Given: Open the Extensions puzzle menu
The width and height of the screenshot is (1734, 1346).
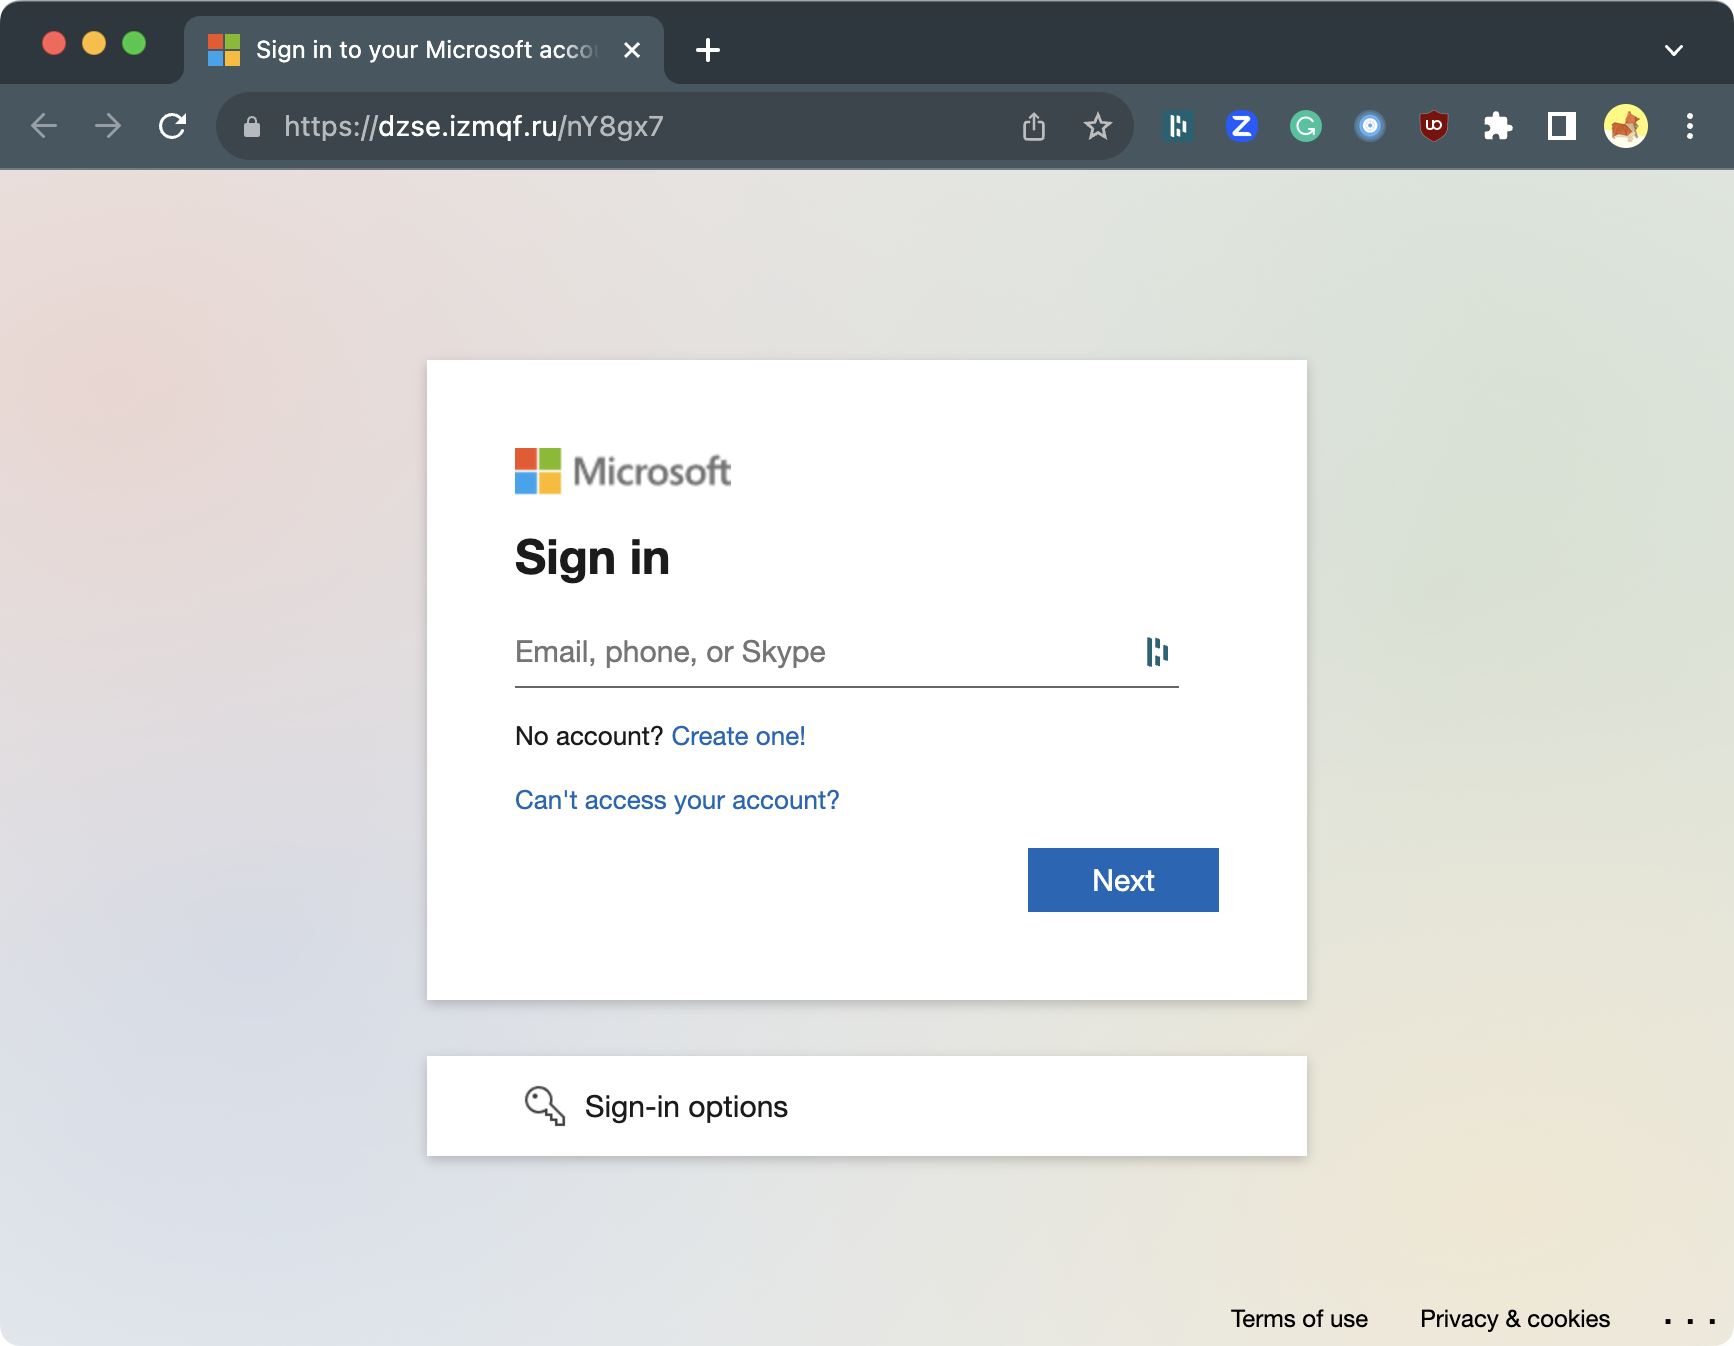Looking at the screenshot, I should 1498,126.
